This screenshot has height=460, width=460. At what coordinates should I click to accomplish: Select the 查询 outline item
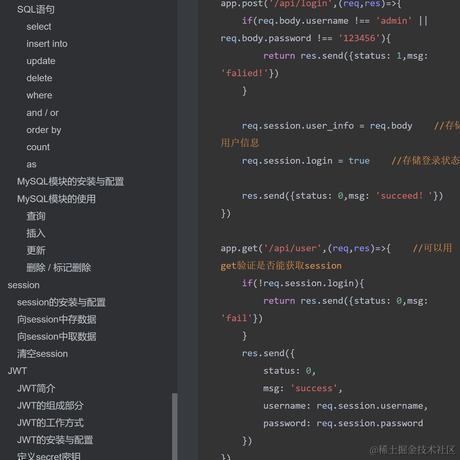point(36,216)
